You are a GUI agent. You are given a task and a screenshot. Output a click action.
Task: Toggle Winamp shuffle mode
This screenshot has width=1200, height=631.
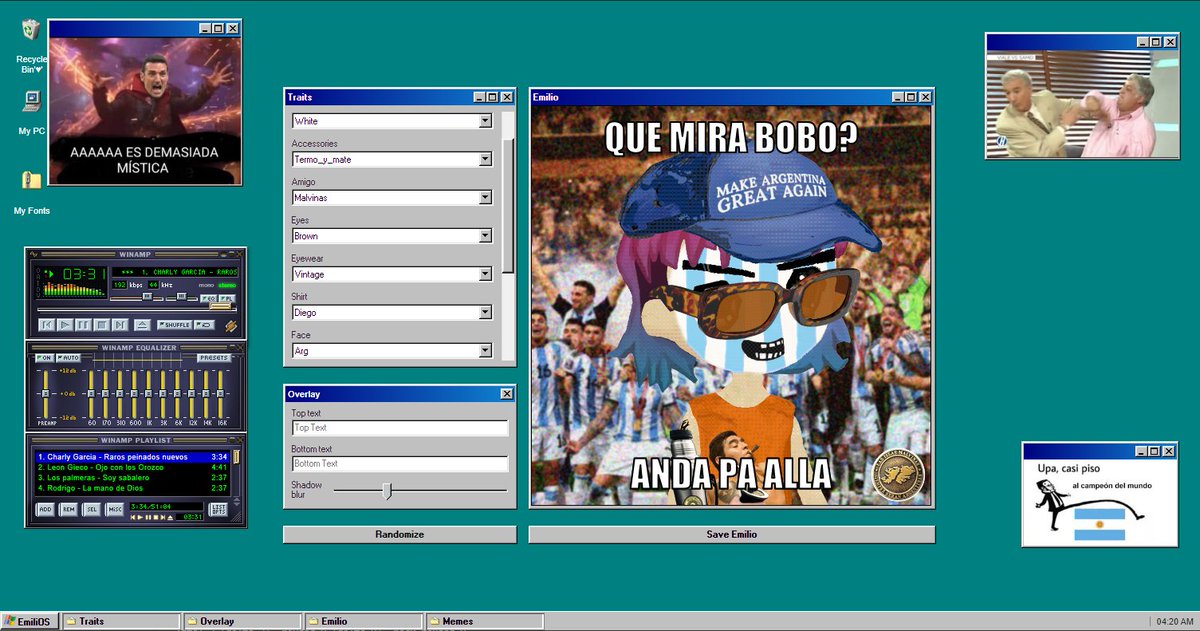174,325
